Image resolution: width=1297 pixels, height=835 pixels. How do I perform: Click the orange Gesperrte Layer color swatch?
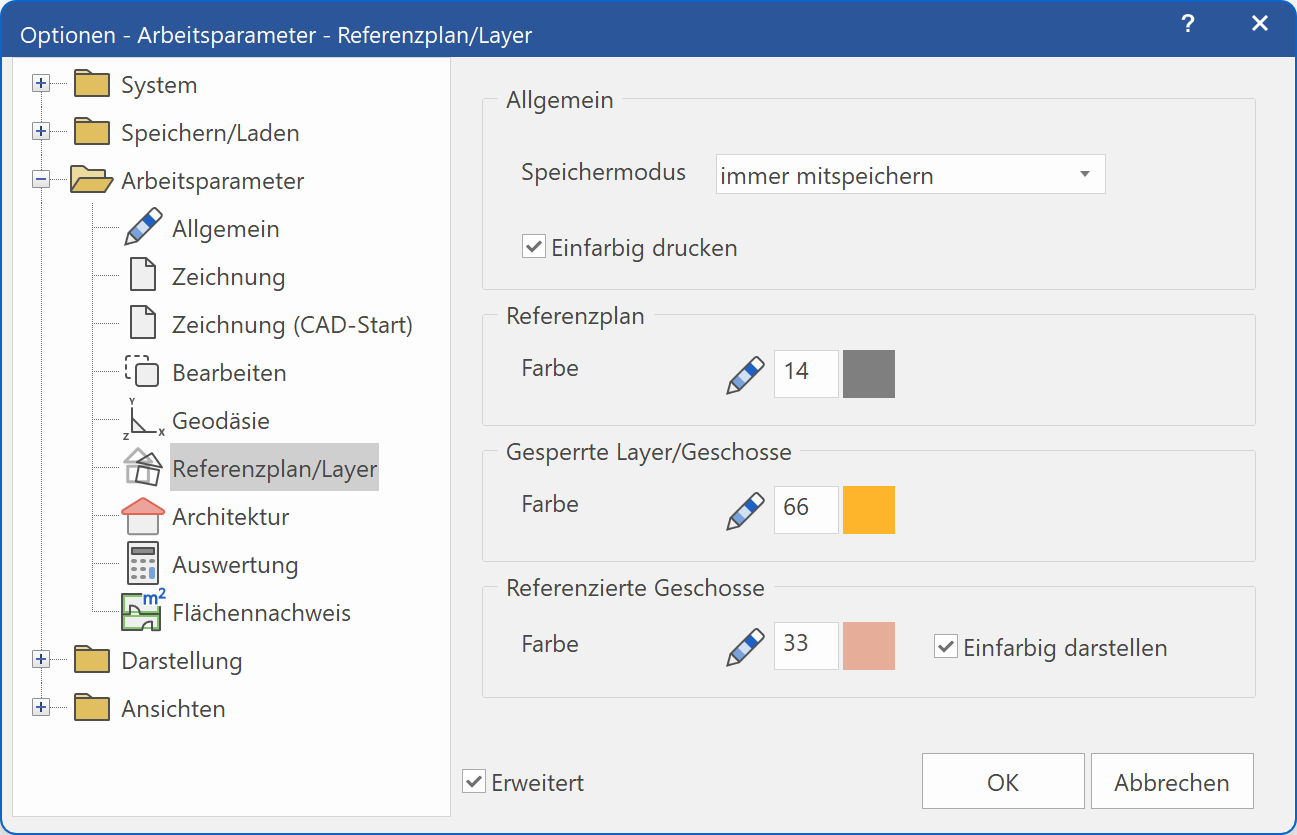click(x=868, y=509)
